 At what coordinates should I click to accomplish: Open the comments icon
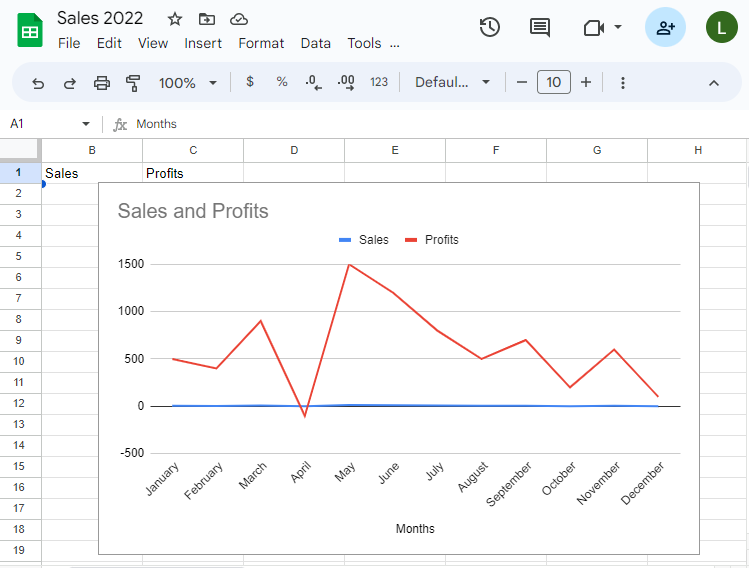pyautogui.click(x=540, y=27)
